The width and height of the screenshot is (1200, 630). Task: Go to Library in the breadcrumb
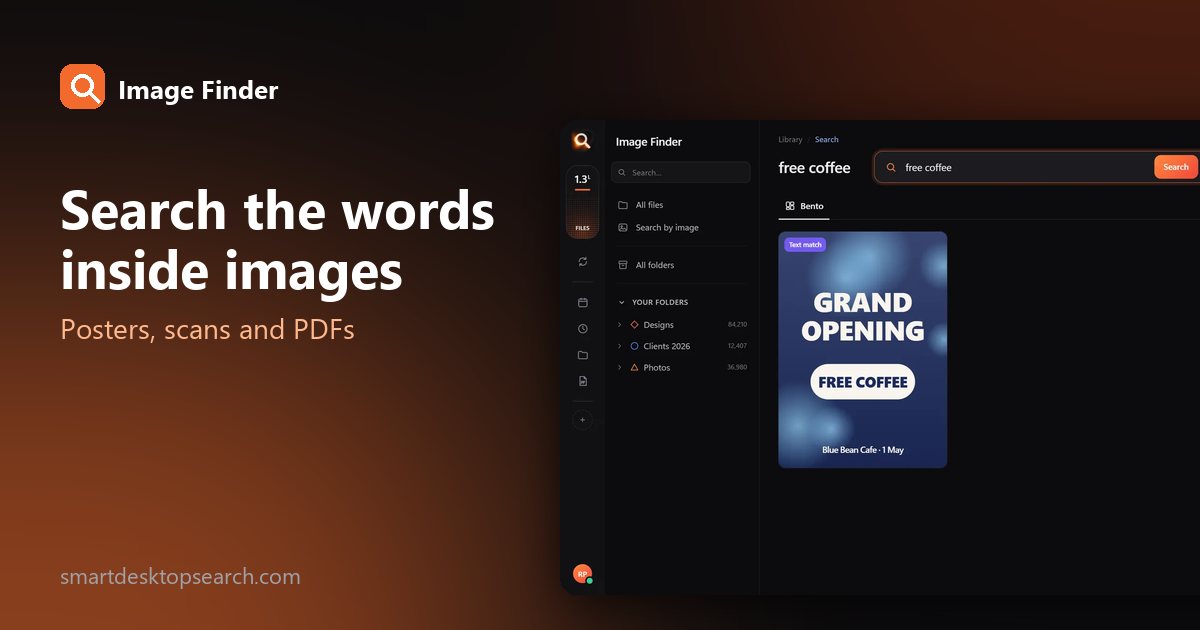pyautogui.click(x=790, y=140)
